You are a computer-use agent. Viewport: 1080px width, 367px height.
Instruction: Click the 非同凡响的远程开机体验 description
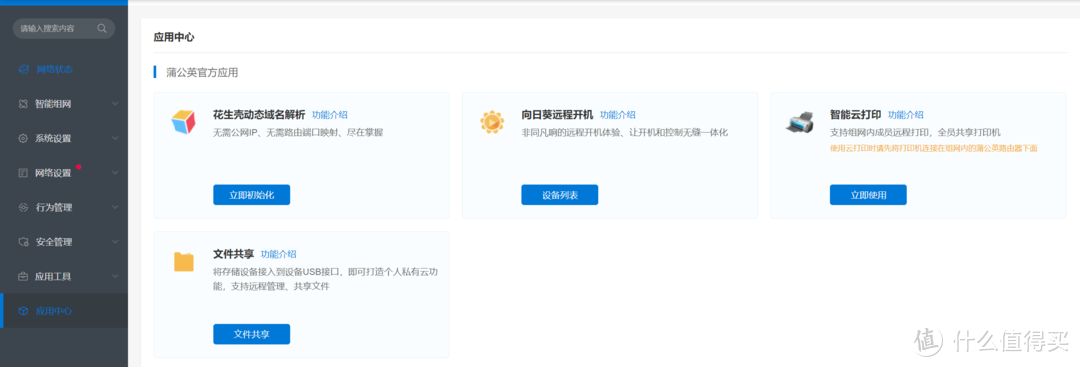624,132
